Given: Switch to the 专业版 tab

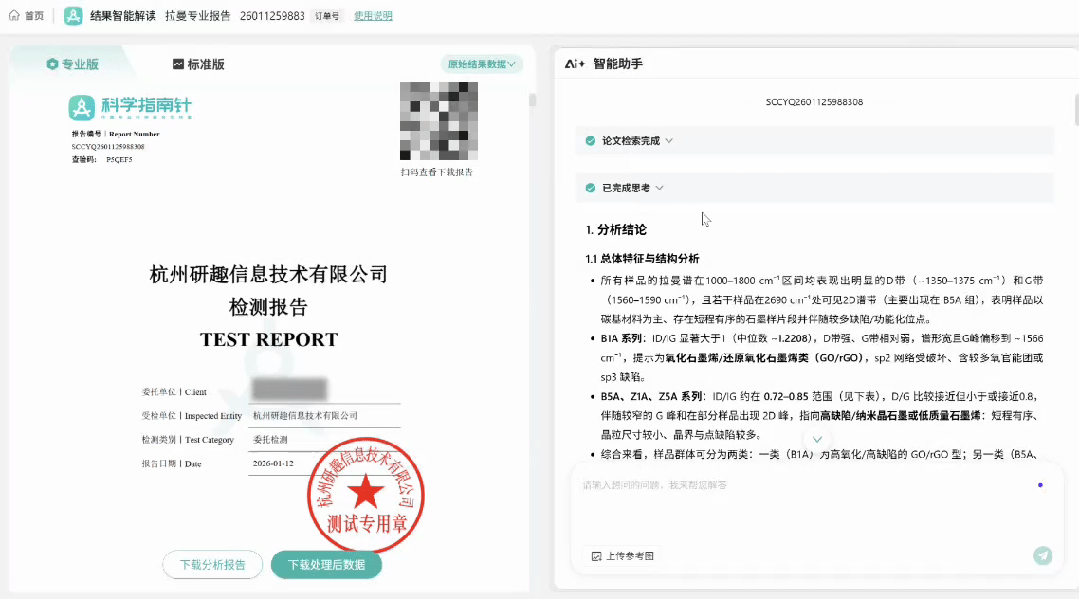Looking at the screenshot, I should point(73,64).
